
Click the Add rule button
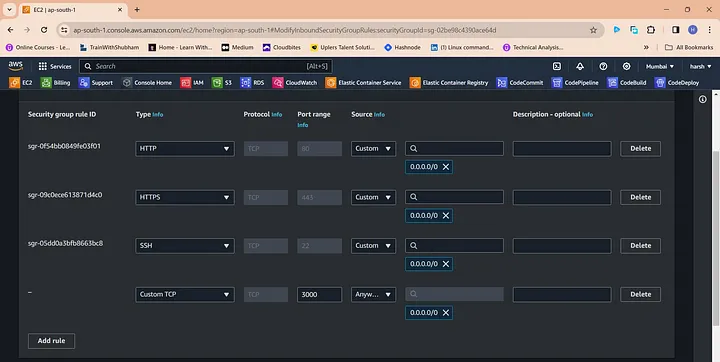pos(51,341)
